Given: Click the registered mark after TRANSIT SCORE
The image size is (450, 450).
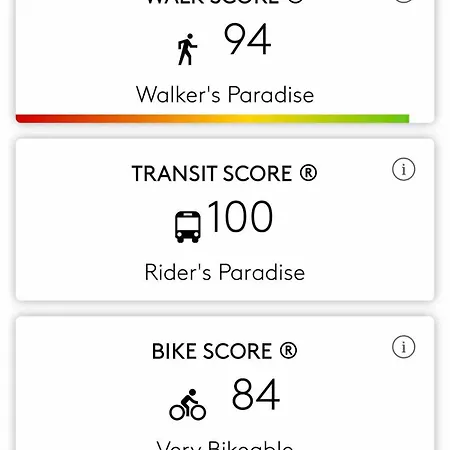Looking at the screenshot, I should click(x=308, y=173).
